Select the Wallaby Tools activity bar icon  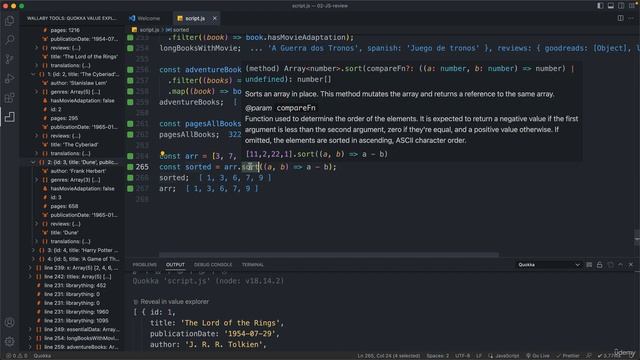tap(9, 117)
